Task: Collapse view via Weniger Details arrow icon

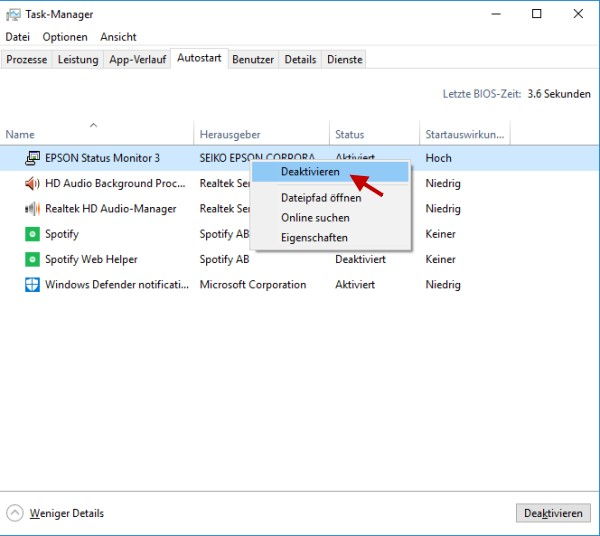Action: 15,513
